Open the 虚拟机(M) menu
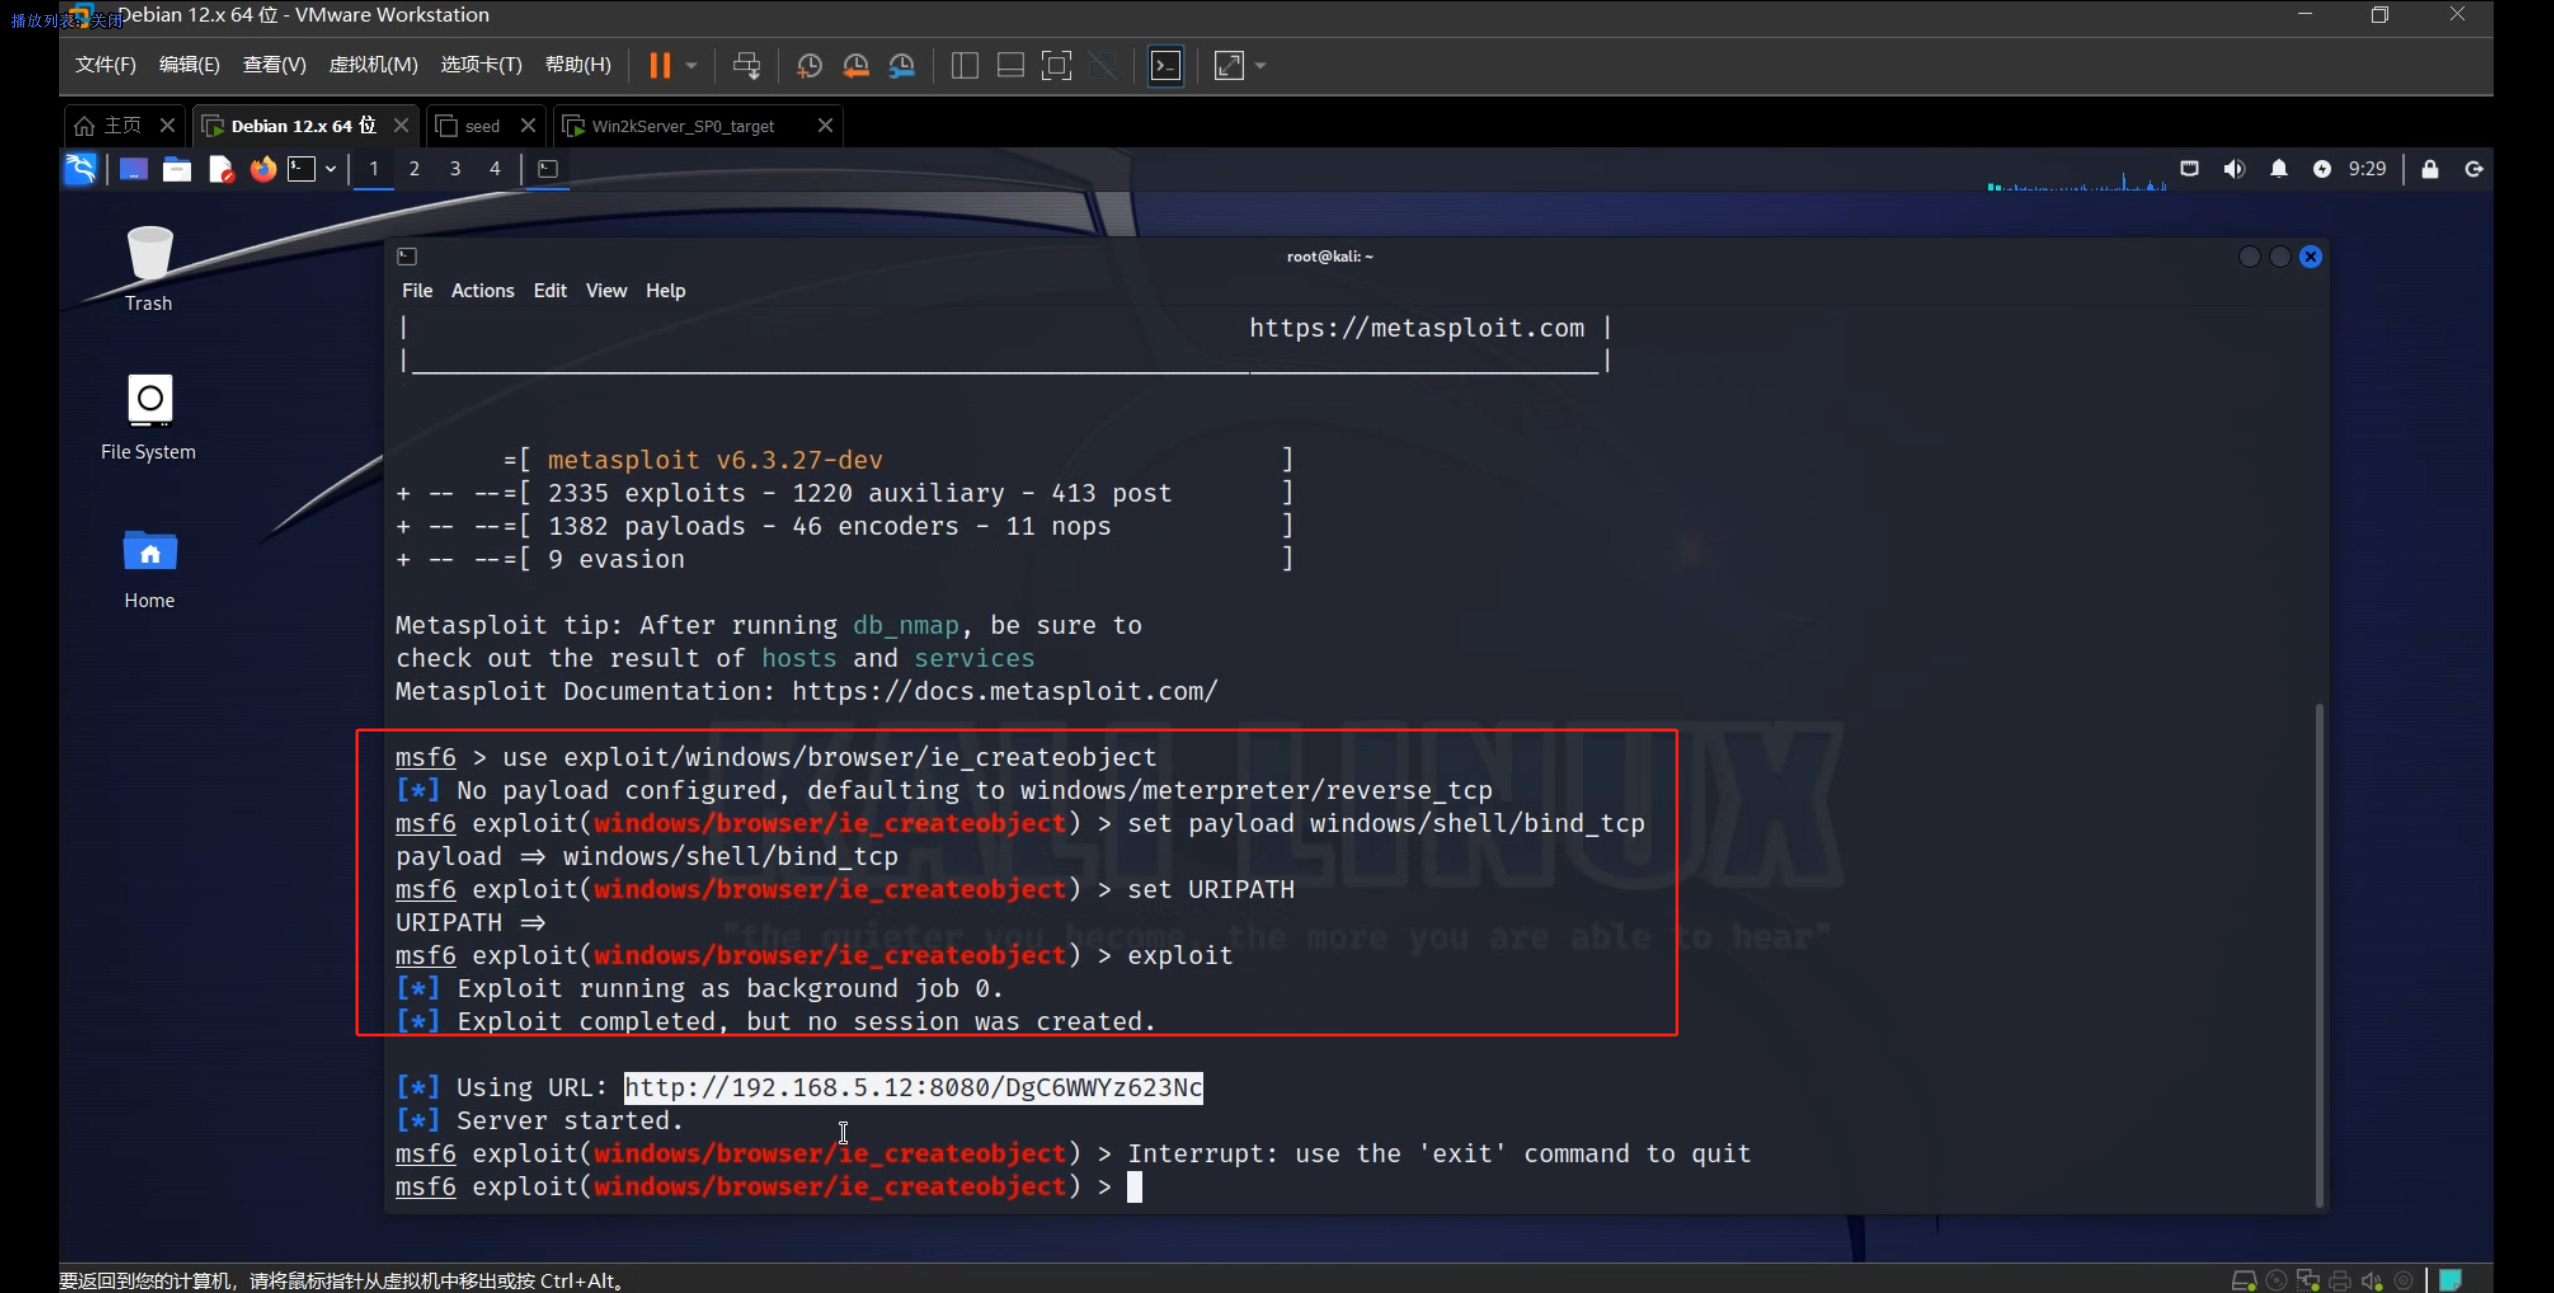The width and height of the screenshot is (2554, 1293). pyautogui.click(x=373, y=65)
